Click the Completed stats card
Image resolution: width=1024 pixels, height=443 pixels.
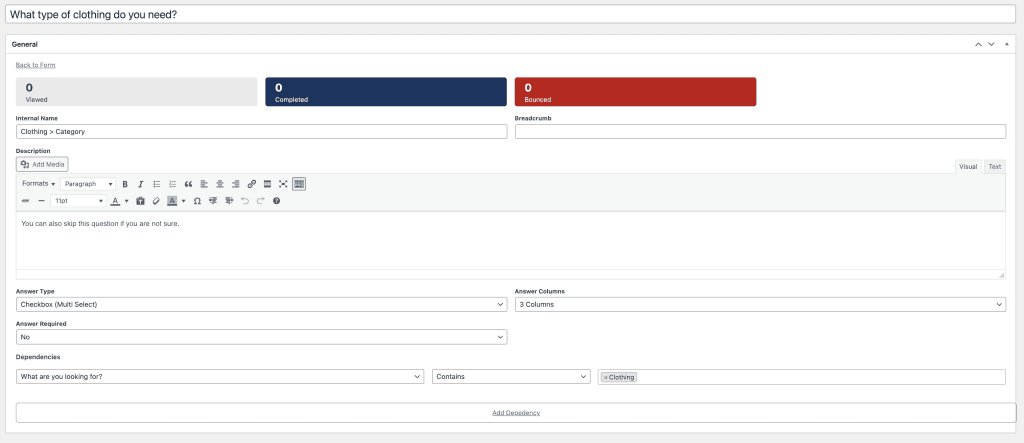pos(386,91)
